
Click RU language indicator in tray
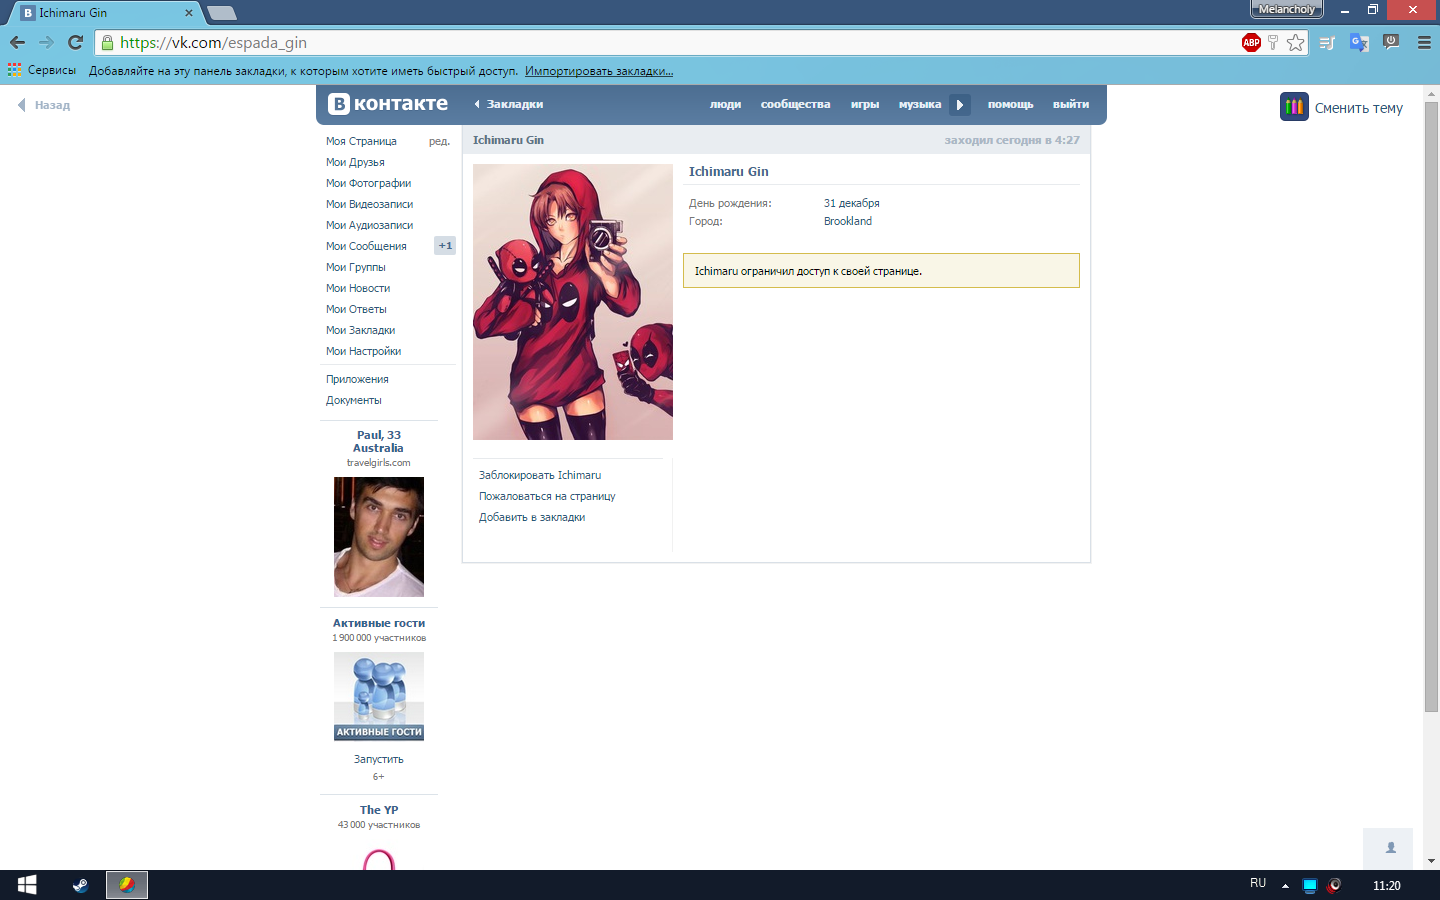1258,883
